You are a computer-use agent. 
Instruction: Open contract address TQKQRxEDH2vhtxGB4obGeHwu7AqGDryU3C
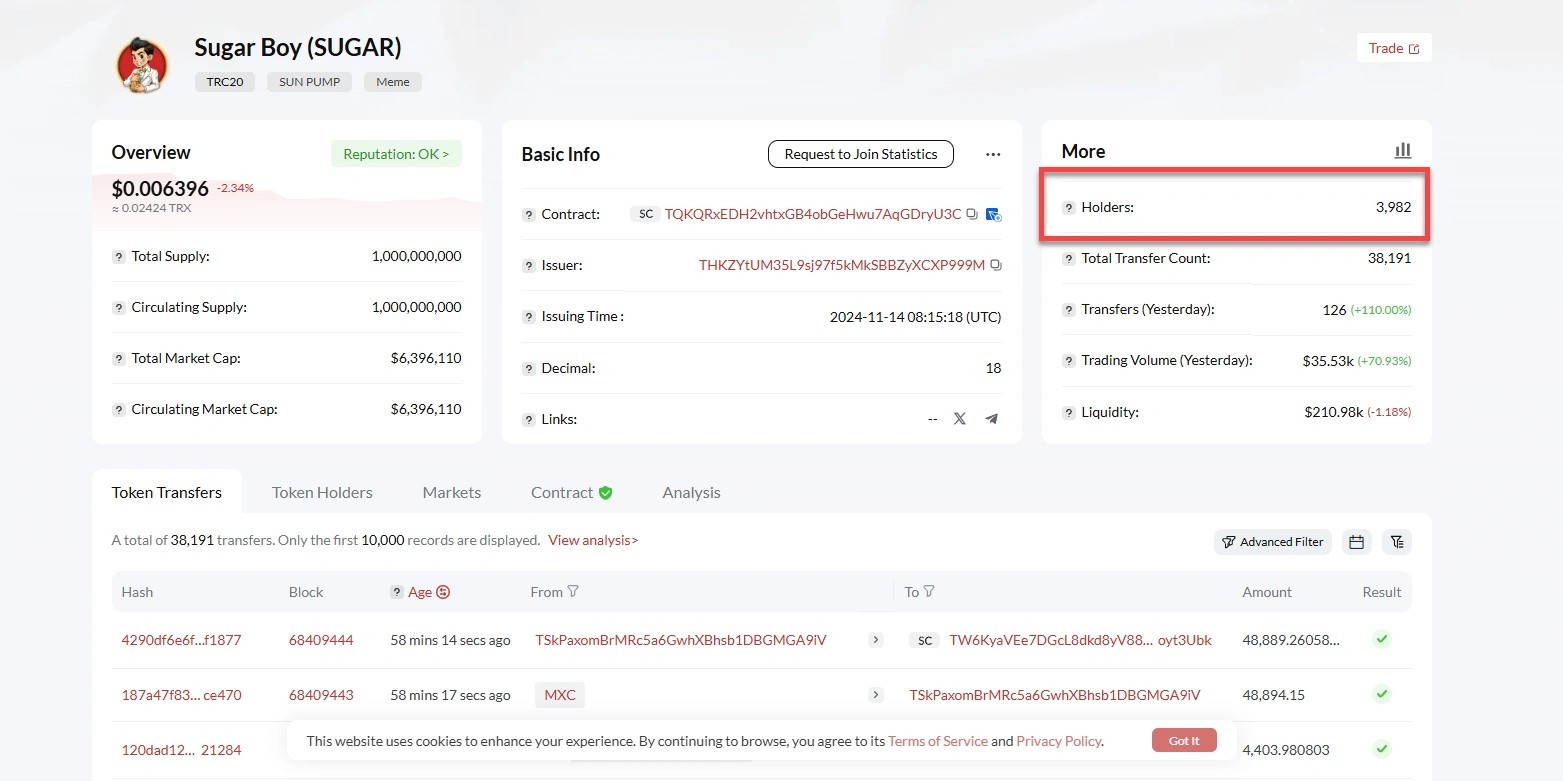(x=813, y=214)
